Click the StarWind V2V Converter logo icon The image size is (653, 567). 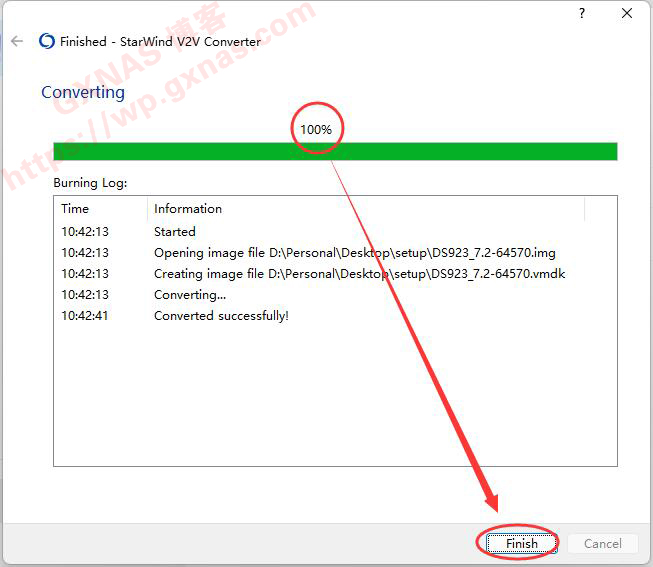pos(46,41)
